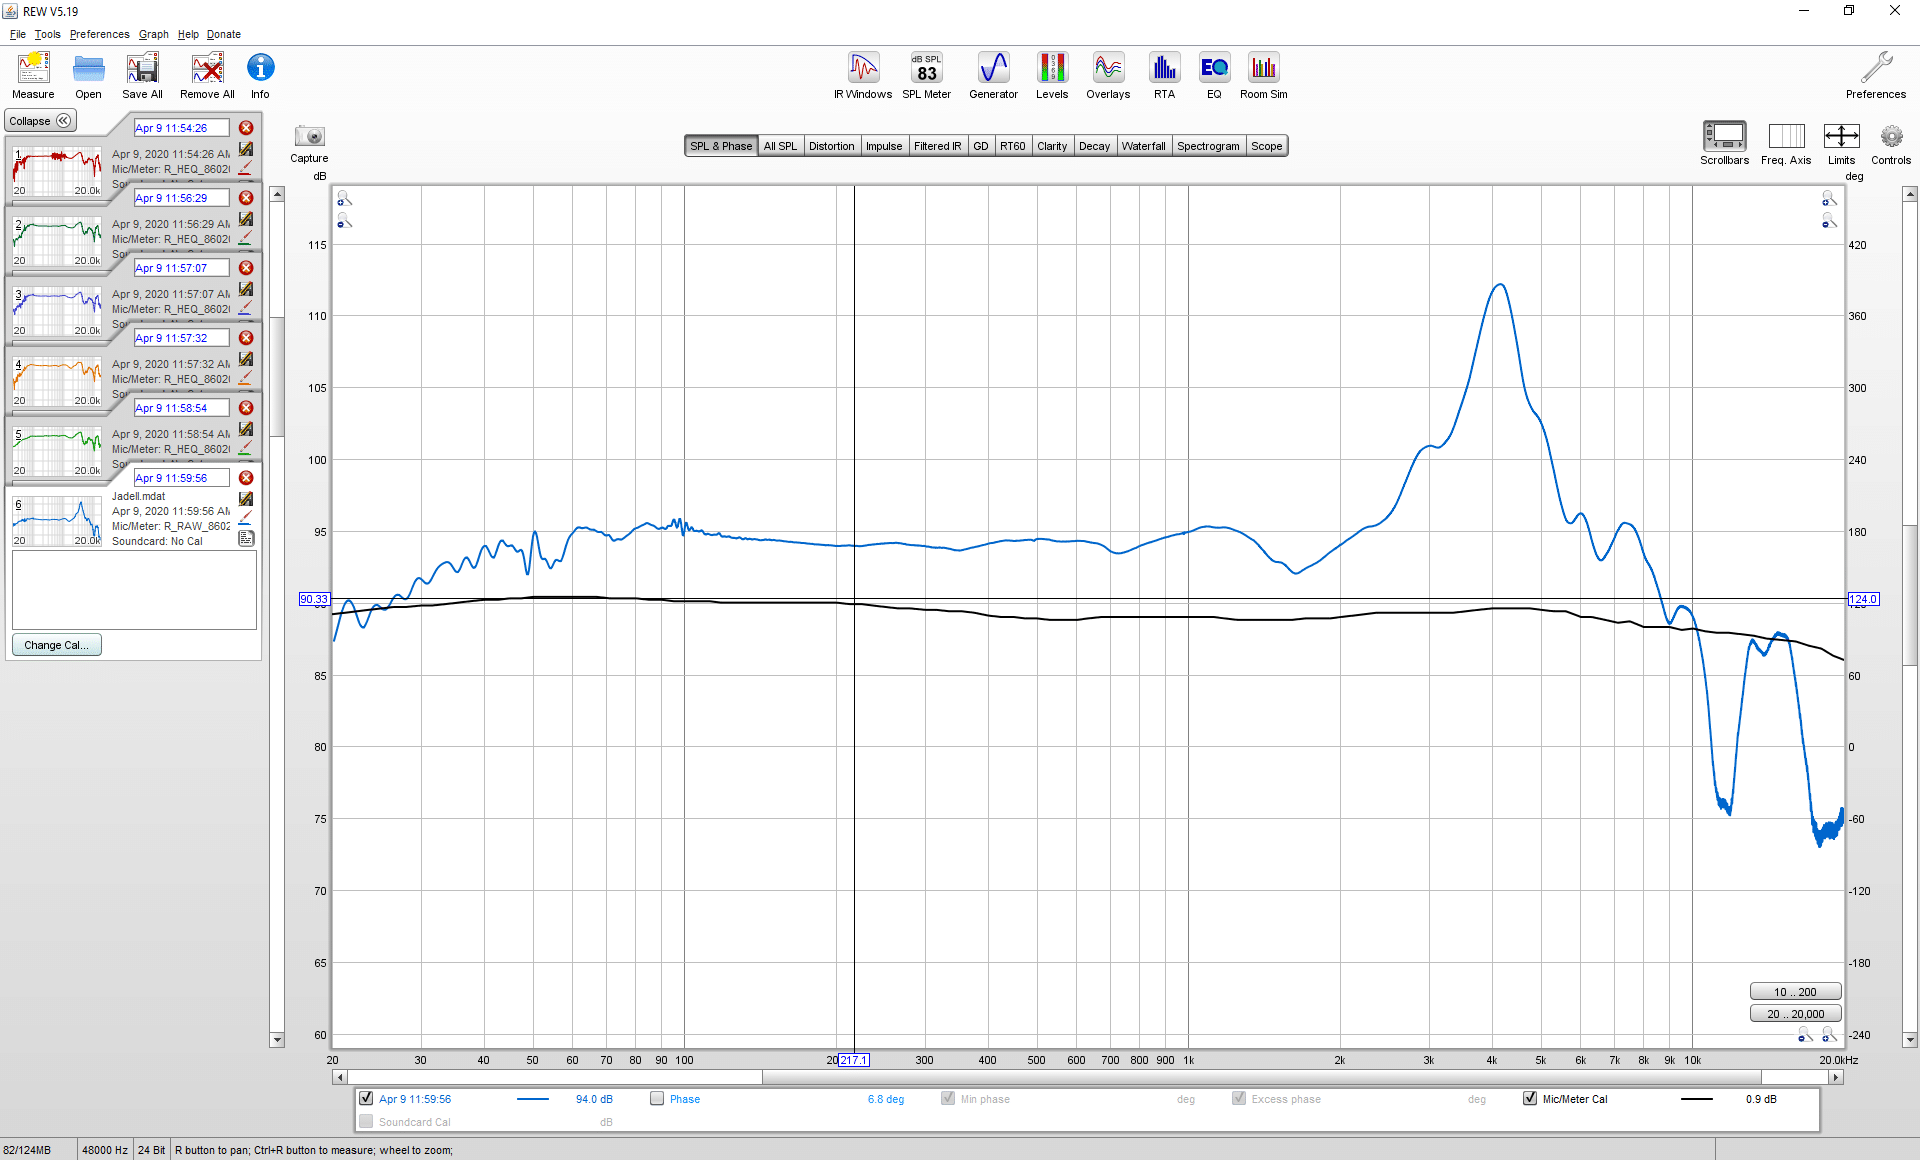Click the Measure icon

pyautogui.click(x=33, y=76)
